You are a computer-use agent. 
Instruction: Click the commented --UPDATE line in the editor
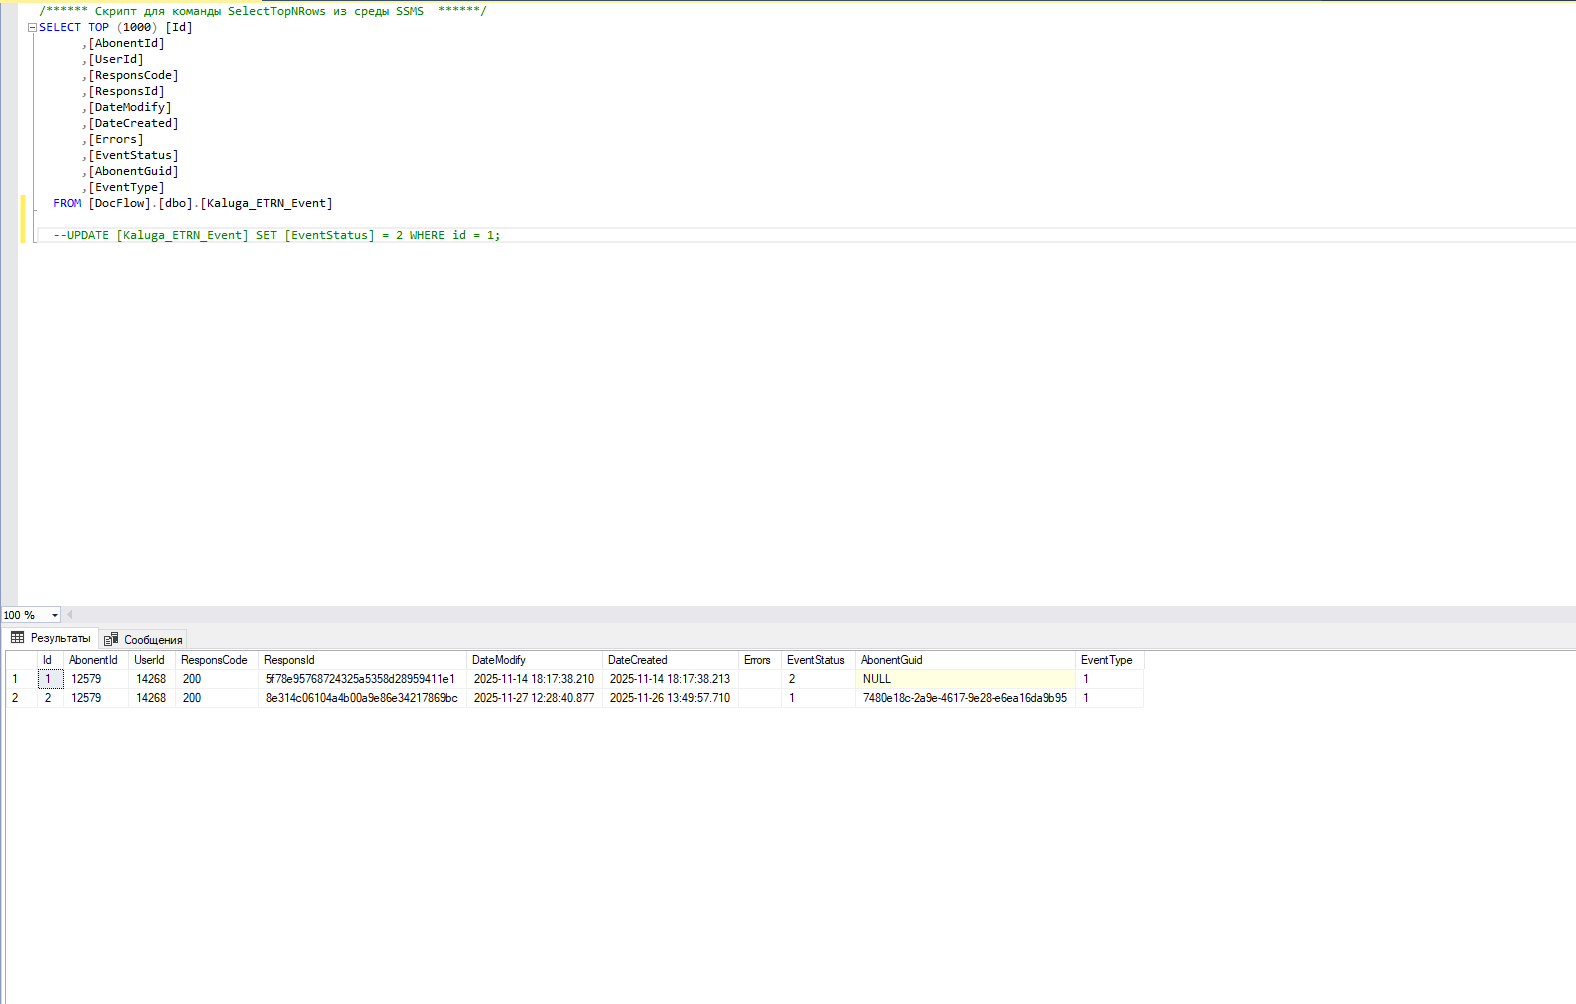click(x=277, y=235)
